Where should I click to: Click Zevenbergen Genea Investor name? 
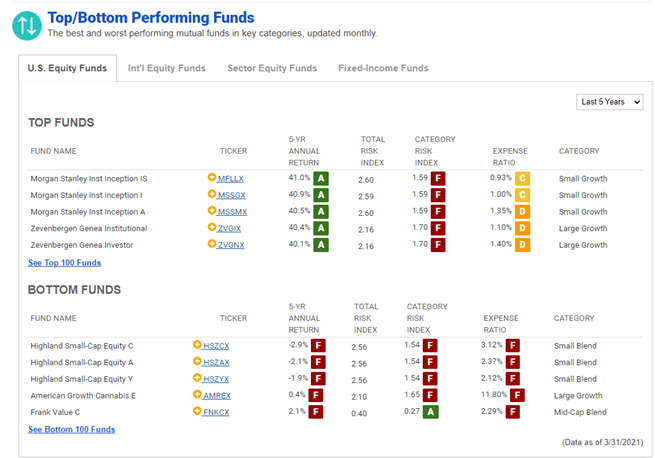pos(81,245)
